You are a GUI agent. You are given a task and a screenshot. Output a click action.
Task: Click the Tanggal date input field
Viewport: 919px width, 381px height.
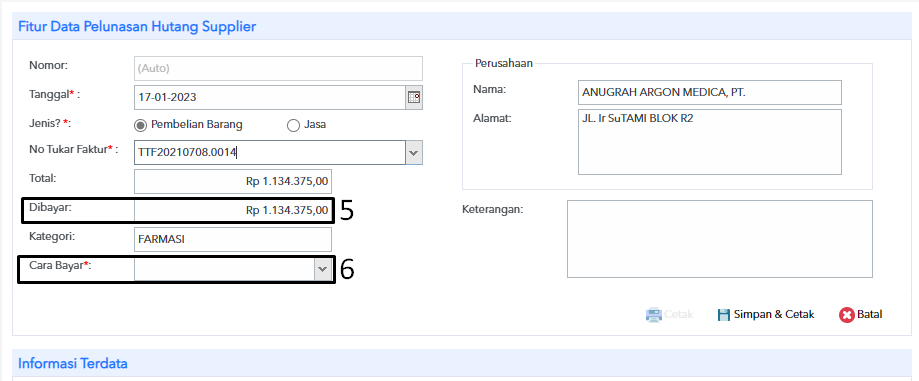pos(270,97)
